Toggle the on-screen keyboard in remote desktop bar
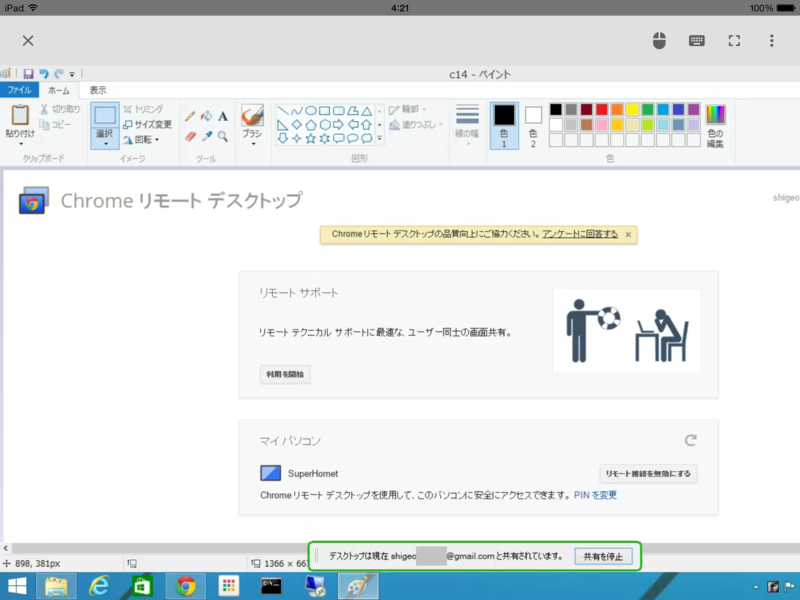The width and height of the screenshot is (800, 600). tap(696, 41)
